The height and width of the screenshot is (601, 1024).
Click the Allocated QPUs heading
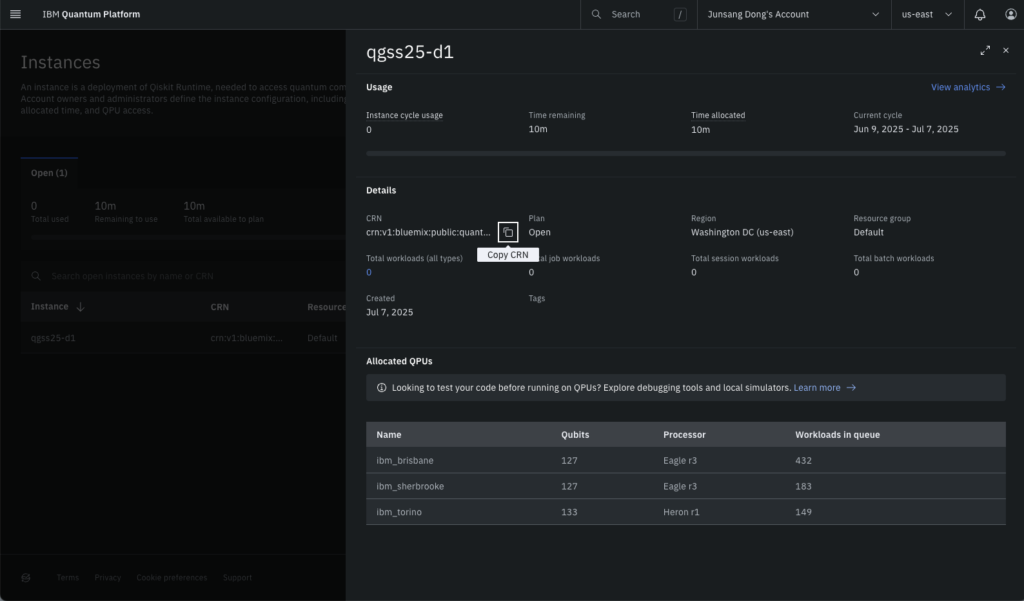point(399,361)
